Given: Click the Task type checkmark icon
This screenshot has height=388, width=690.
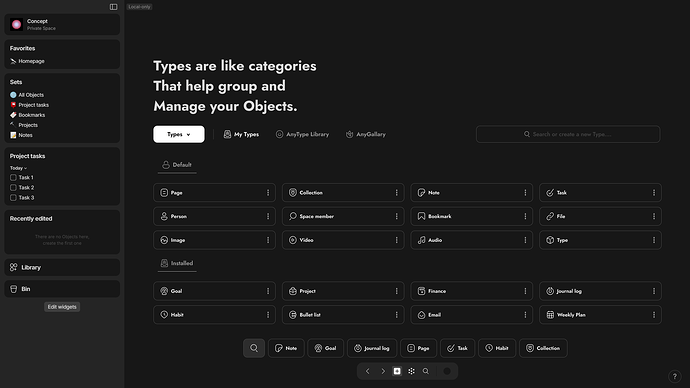Looking at the screenshot, I should pos(550,193).
